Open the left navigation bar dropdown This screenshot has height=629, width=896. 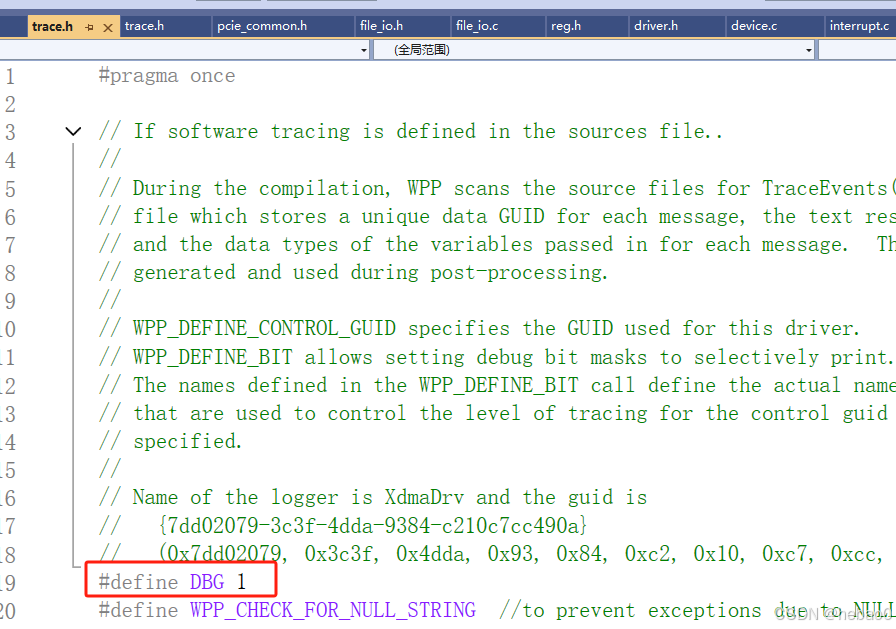[x=363, y=48]
